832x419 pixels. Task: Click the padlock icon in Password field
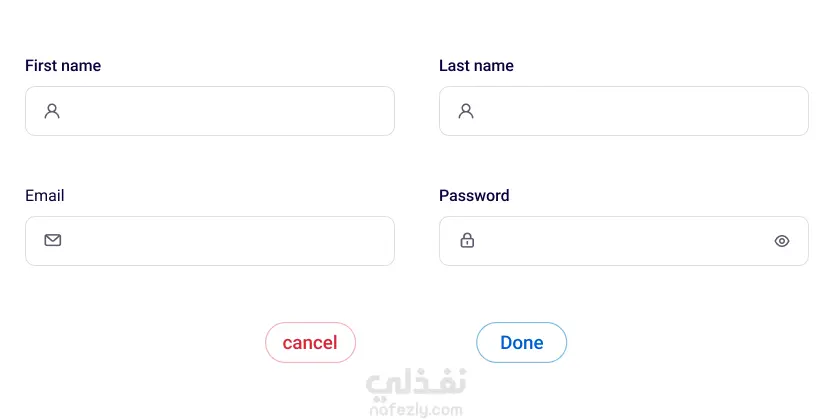click(467, 240)
